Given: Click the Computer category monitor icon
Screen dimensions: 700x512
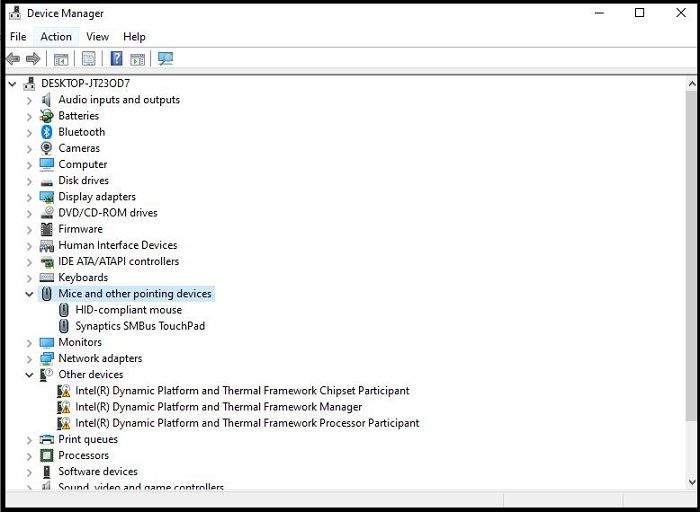Looking at the screenshot, I should pos(46,164).
